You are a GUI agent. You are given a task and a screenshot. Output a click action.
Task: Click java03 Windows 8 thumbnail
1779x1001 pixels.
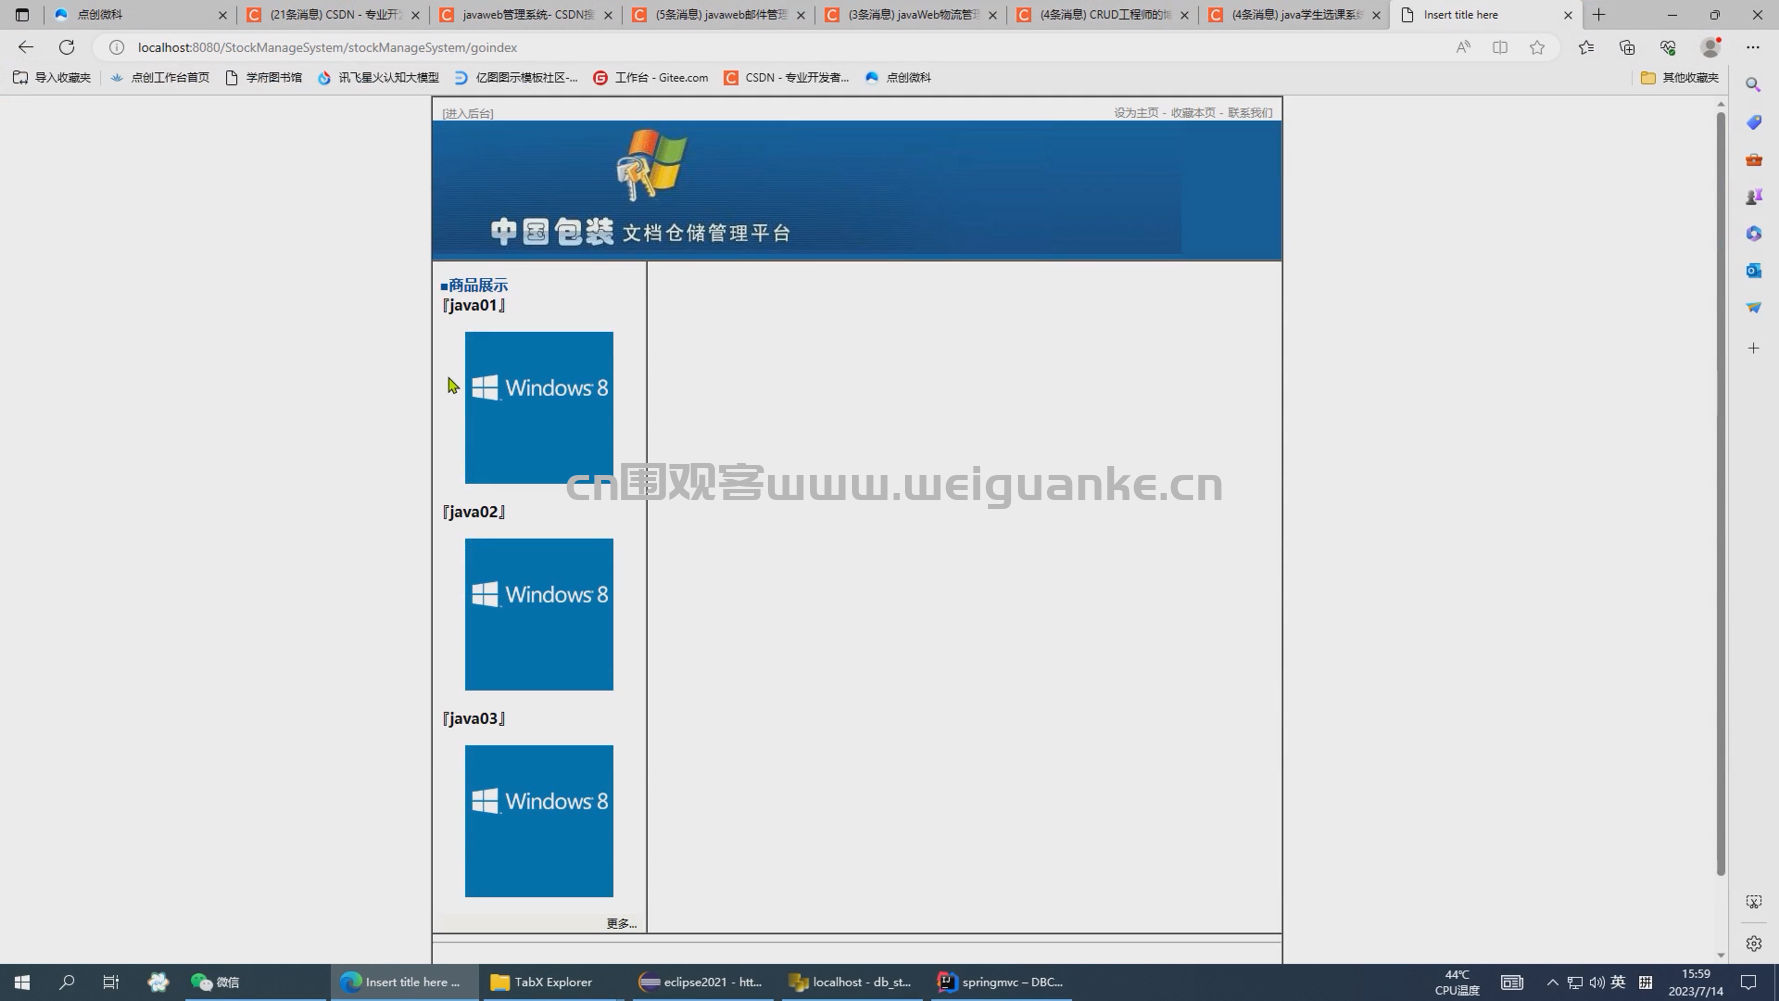539,821
